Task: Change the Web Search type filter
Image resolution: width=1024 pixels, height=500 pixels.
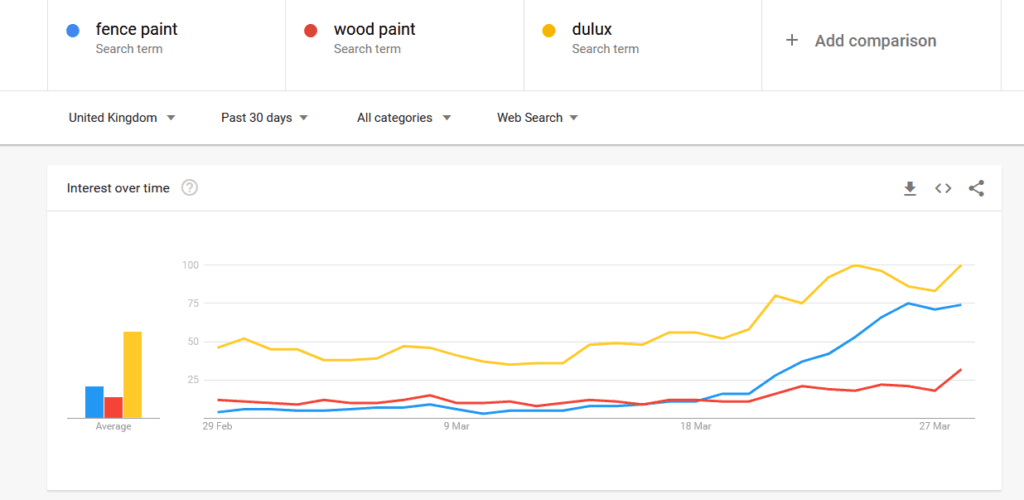Action: (538, 118)
